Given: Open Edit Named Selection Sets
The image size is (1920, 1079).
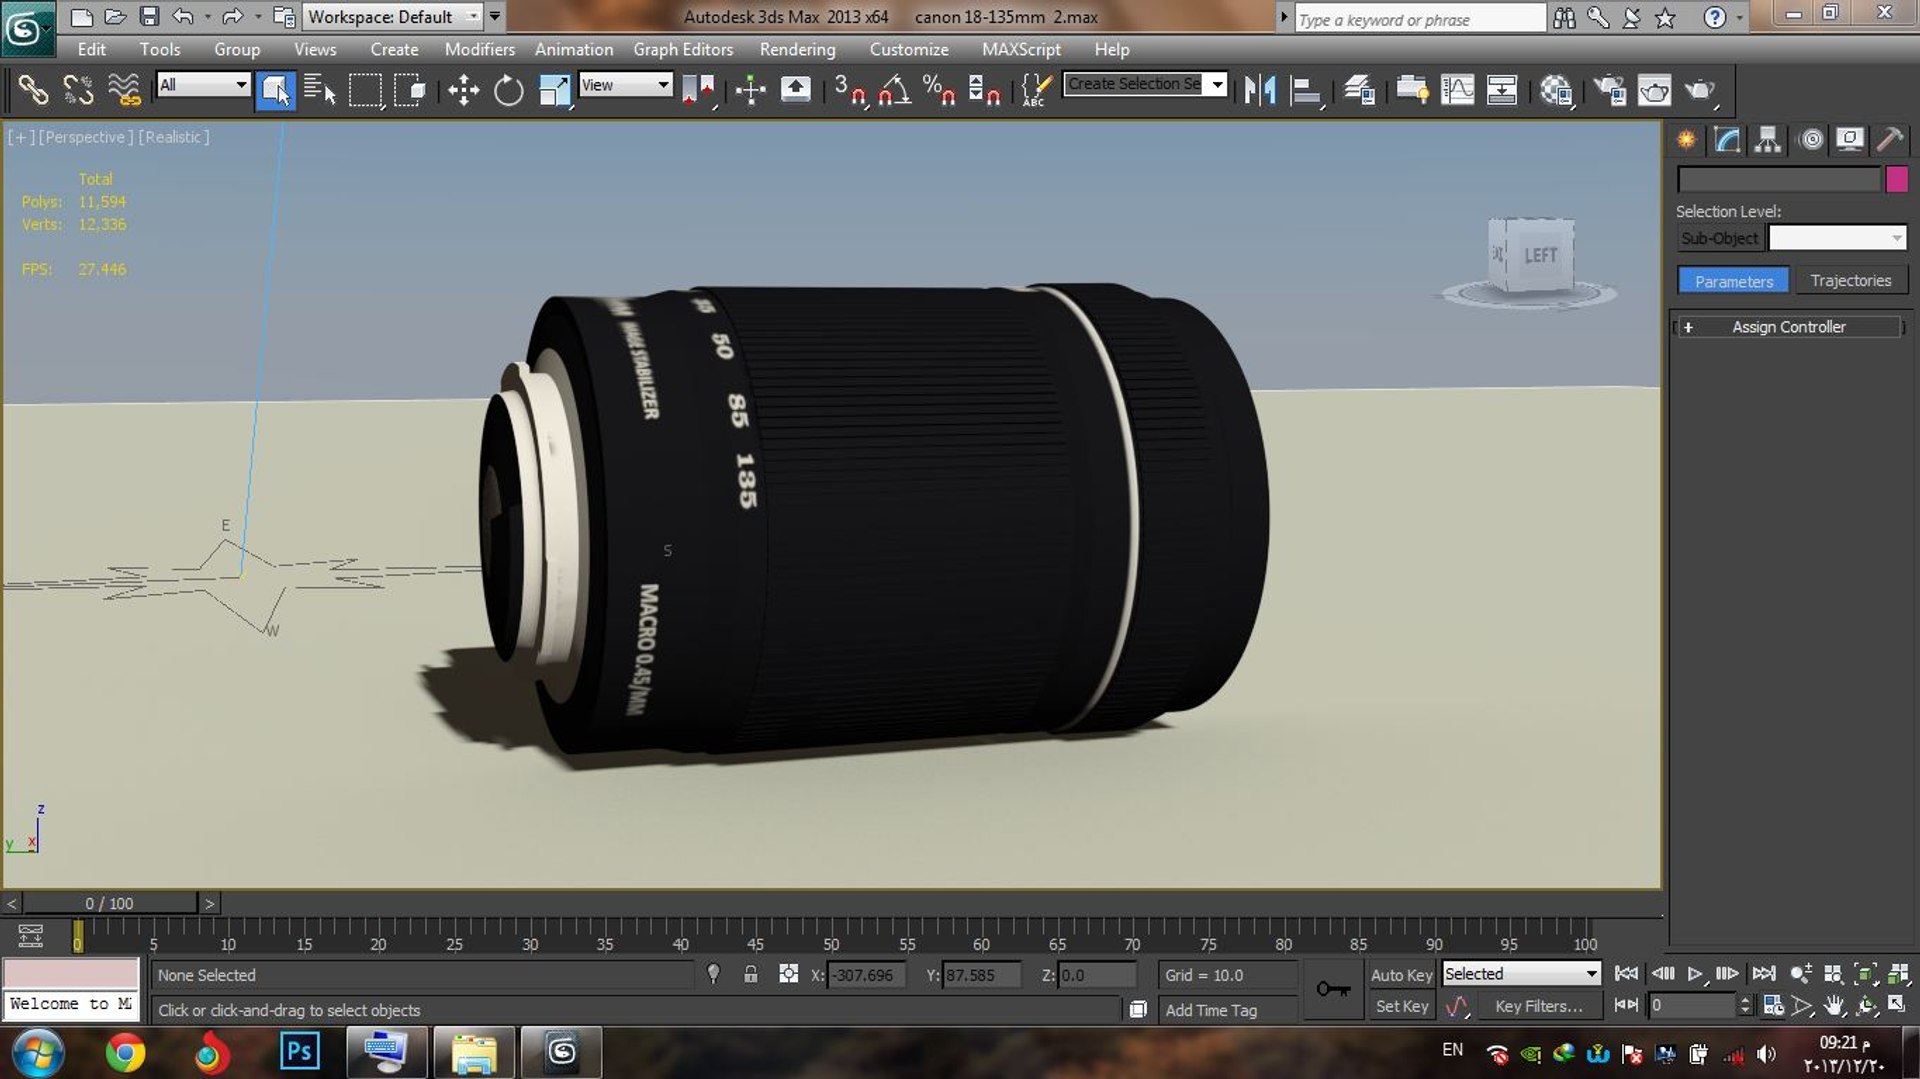Looking at the screenshot, I should 1036,90.
